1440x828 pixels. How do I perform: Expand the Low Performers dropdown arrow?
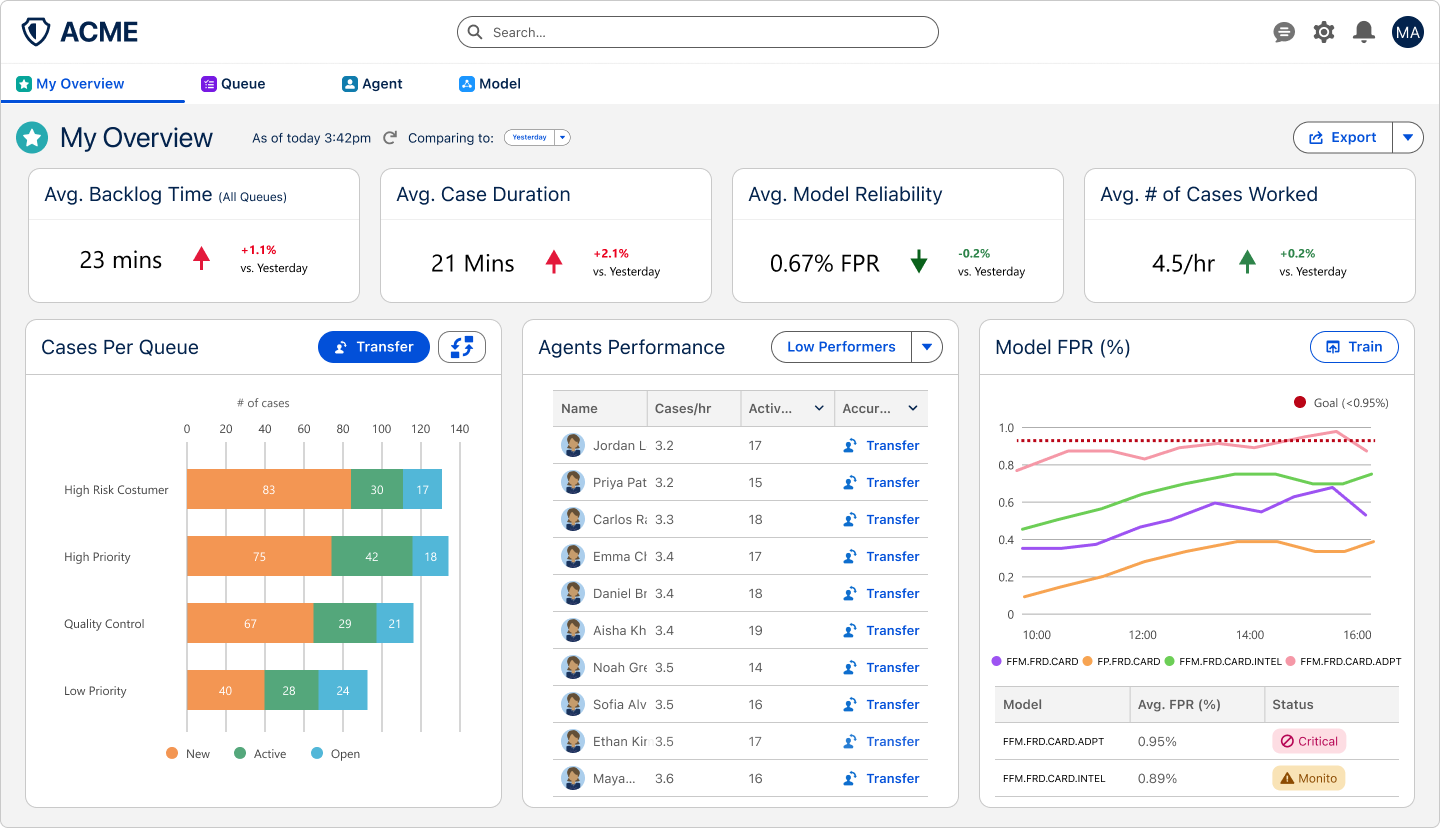927,347
